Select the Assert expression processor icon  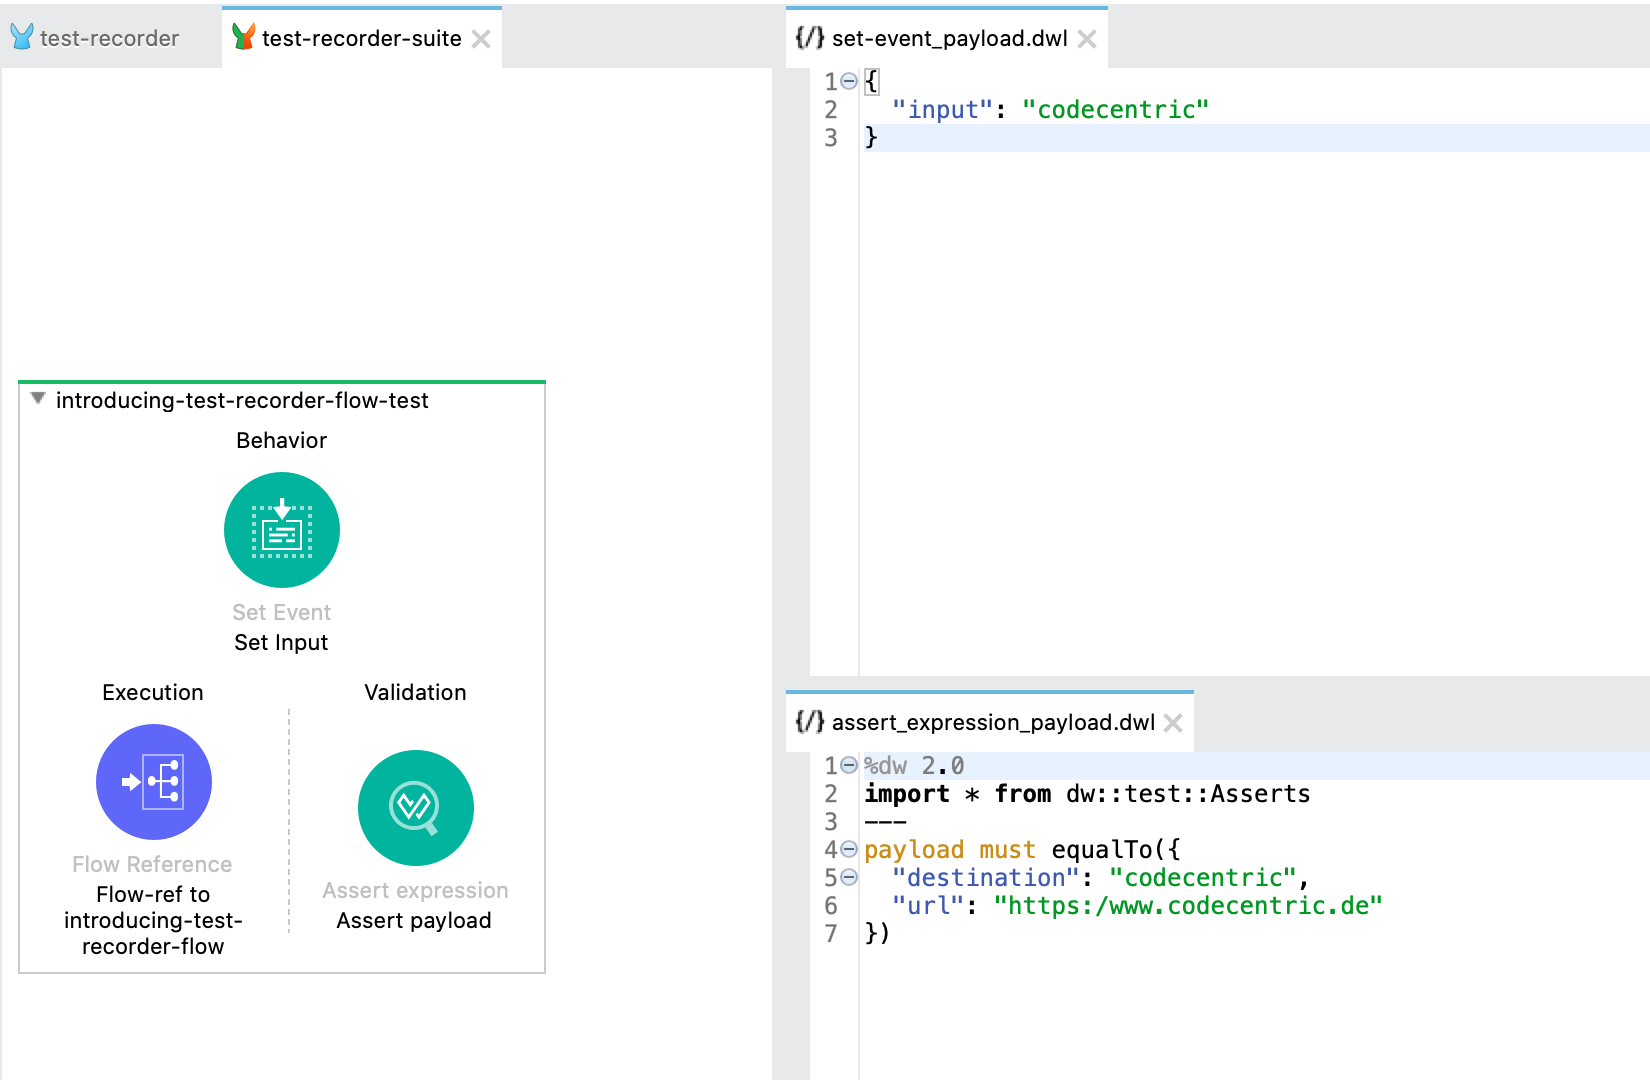[415, 808]
